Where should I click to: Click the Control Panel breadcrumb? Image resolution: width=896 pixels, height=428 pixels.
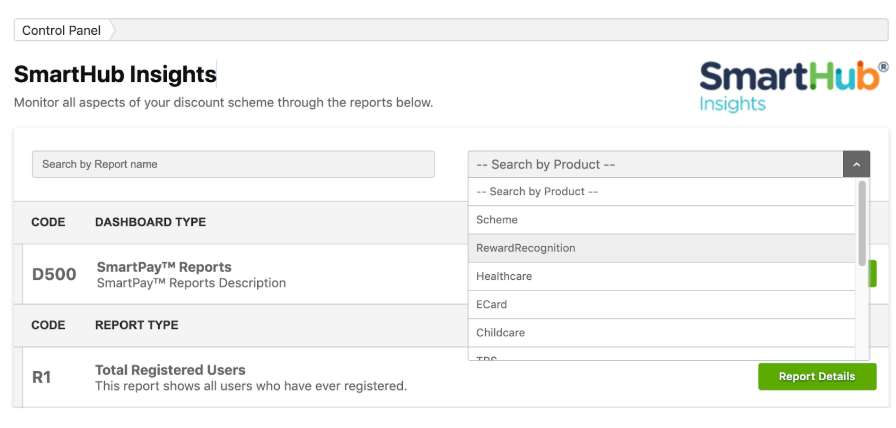[61, 30]
